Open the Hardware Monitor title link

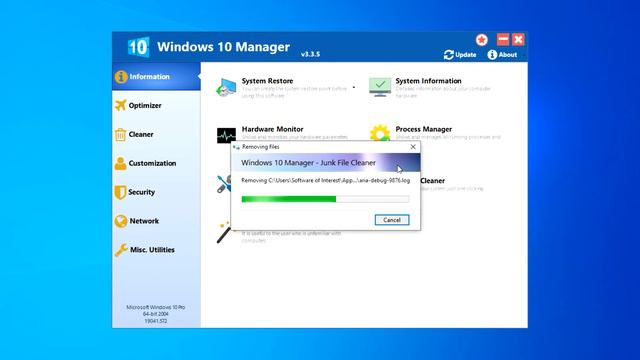click(272, 129)
